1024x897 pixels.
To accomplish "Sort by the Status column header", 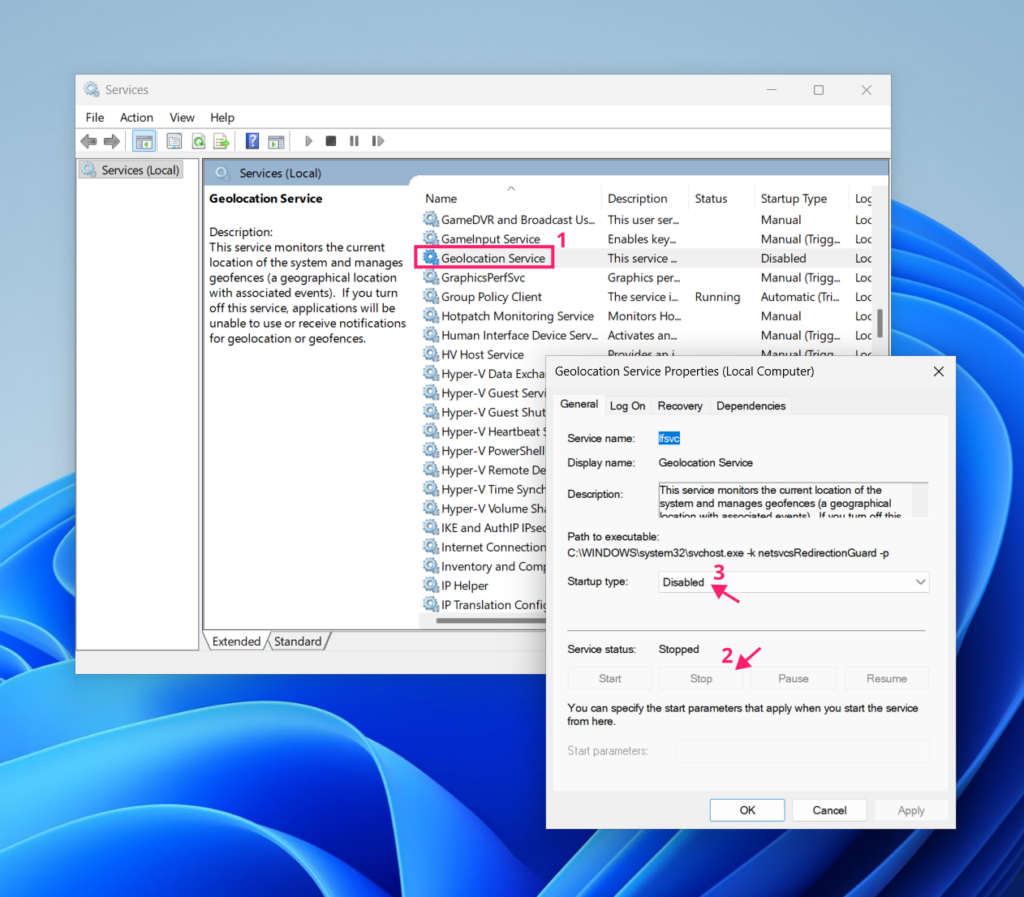I will point(720,198).
